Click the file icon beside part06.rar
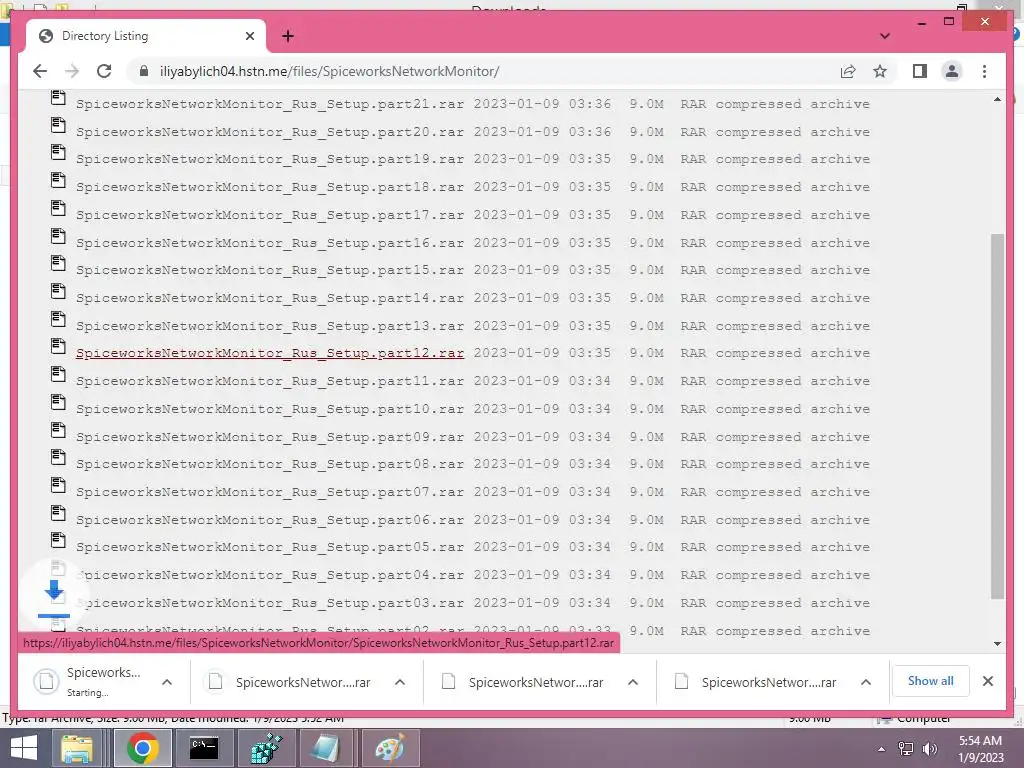1024x768 pixels. 58,513
